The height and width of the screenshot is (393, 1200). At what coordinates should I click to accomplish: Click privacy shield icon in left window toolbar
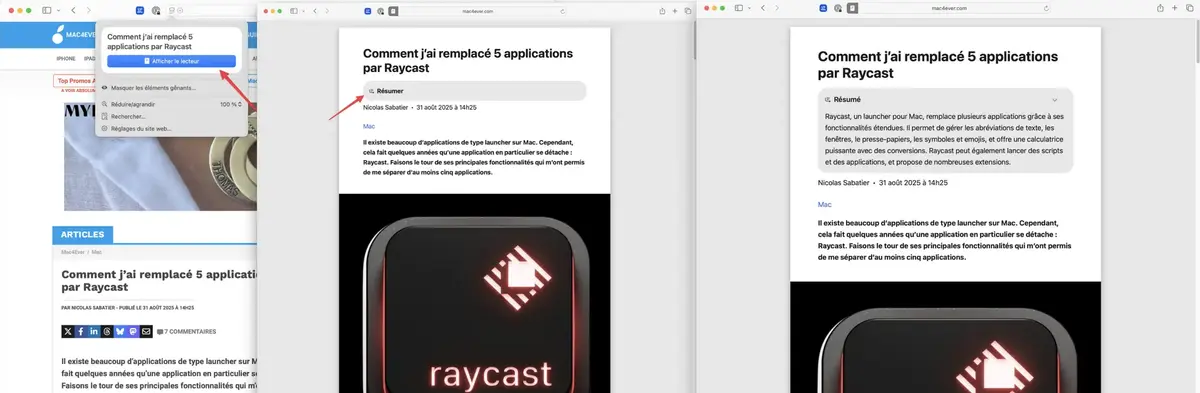156,11
